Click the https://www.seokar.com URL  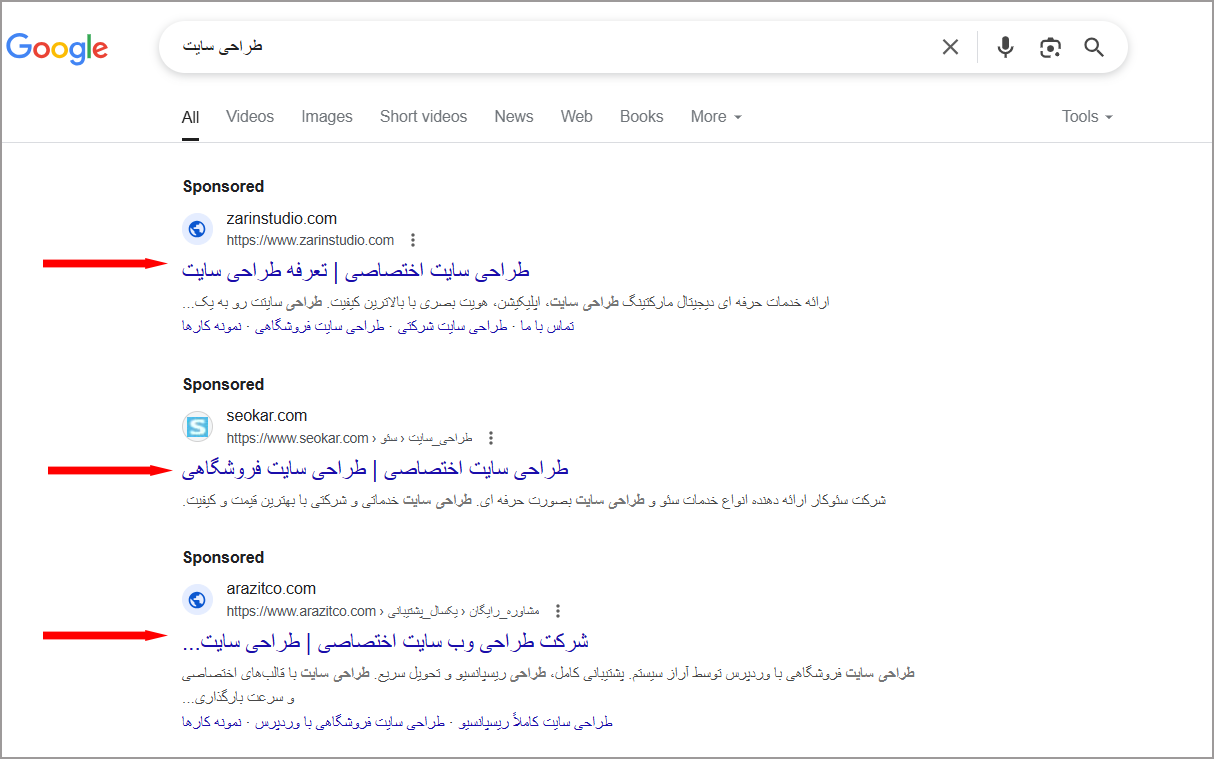(x=298, y=438)
